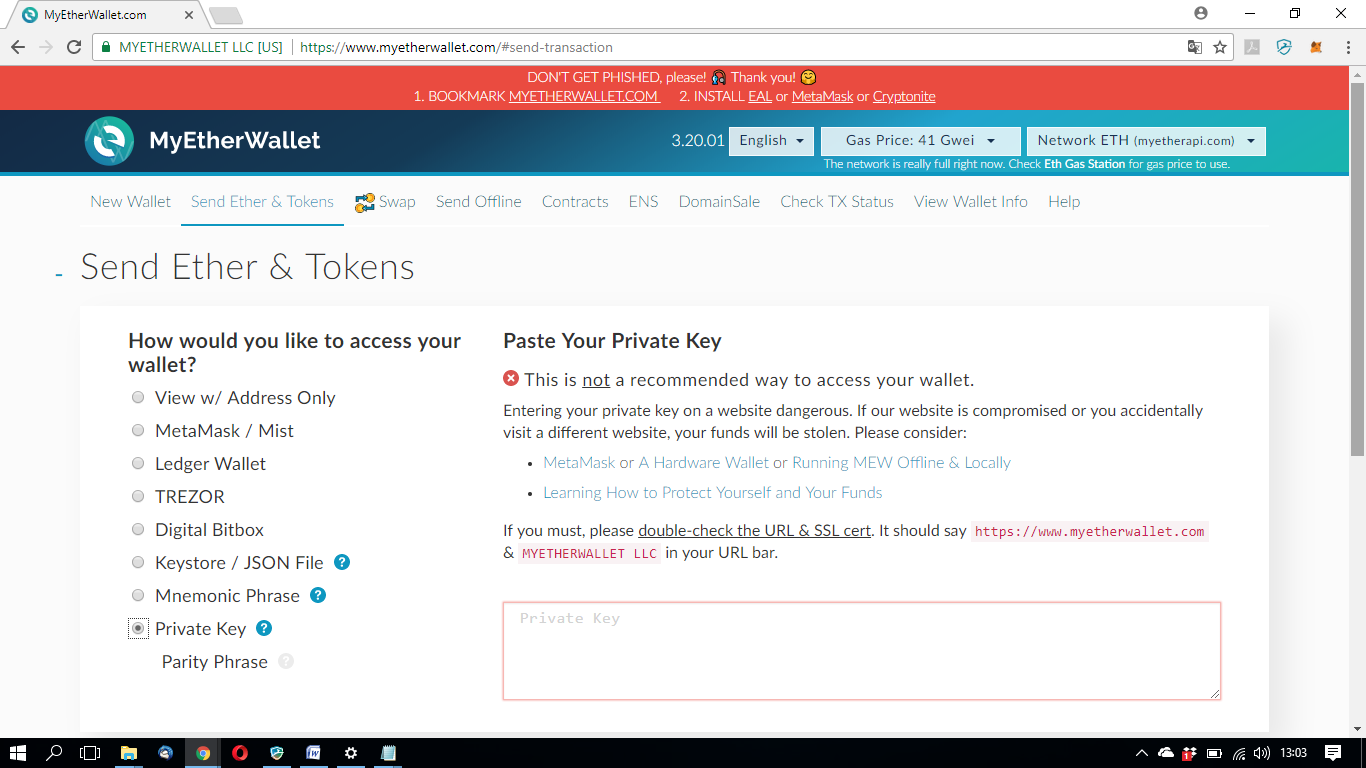Screen dimensions: 1366x768
Task: Click into the Private Key text area
Action: pyautogui.click(x=862, y=651)
